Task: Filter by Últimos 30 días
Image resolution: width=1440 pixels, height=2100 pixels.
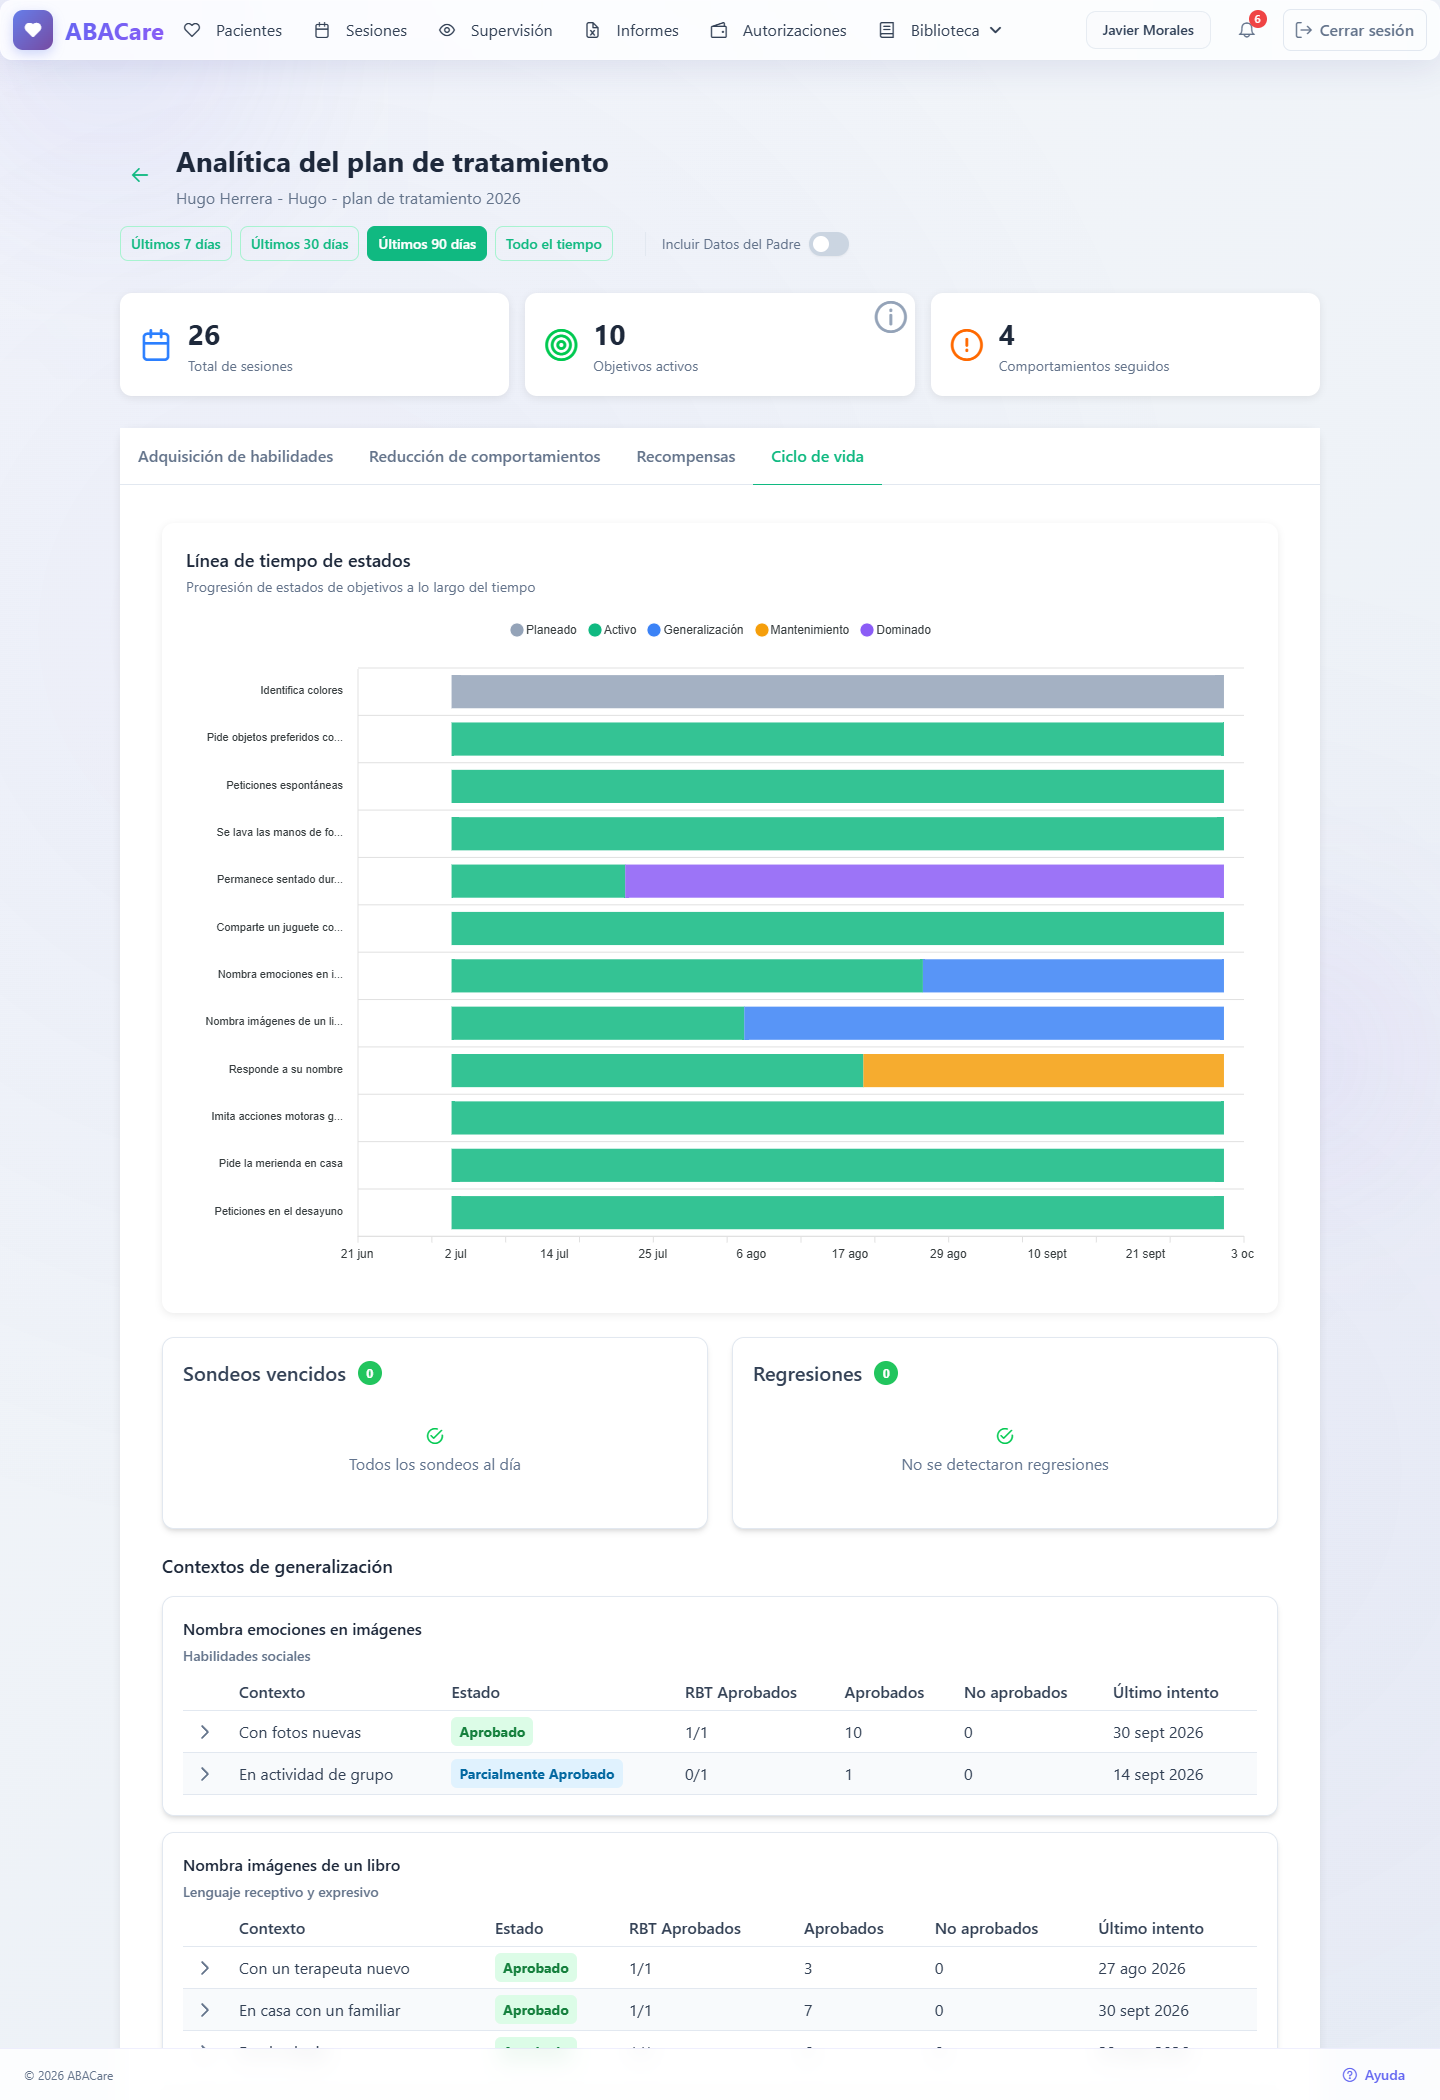Action: pyautogui.click(x=300, y=244)
